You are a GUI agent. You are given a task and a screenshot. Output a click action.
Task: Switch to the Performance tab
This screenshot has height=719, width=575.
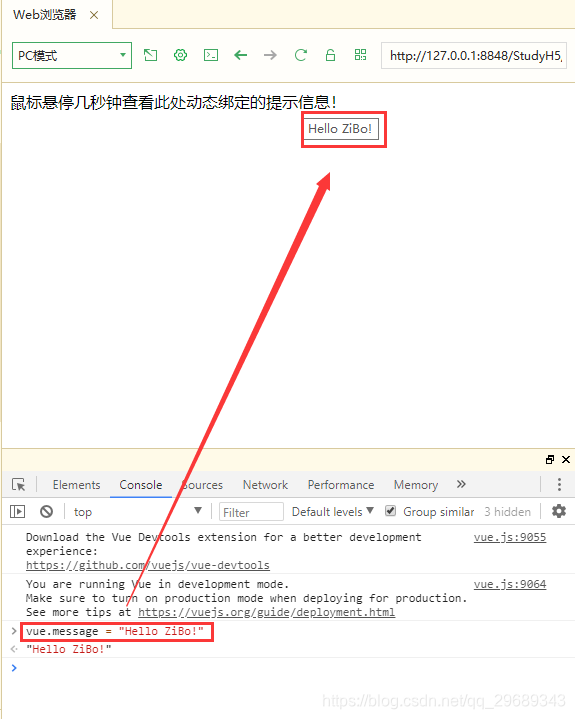[341, 485]
